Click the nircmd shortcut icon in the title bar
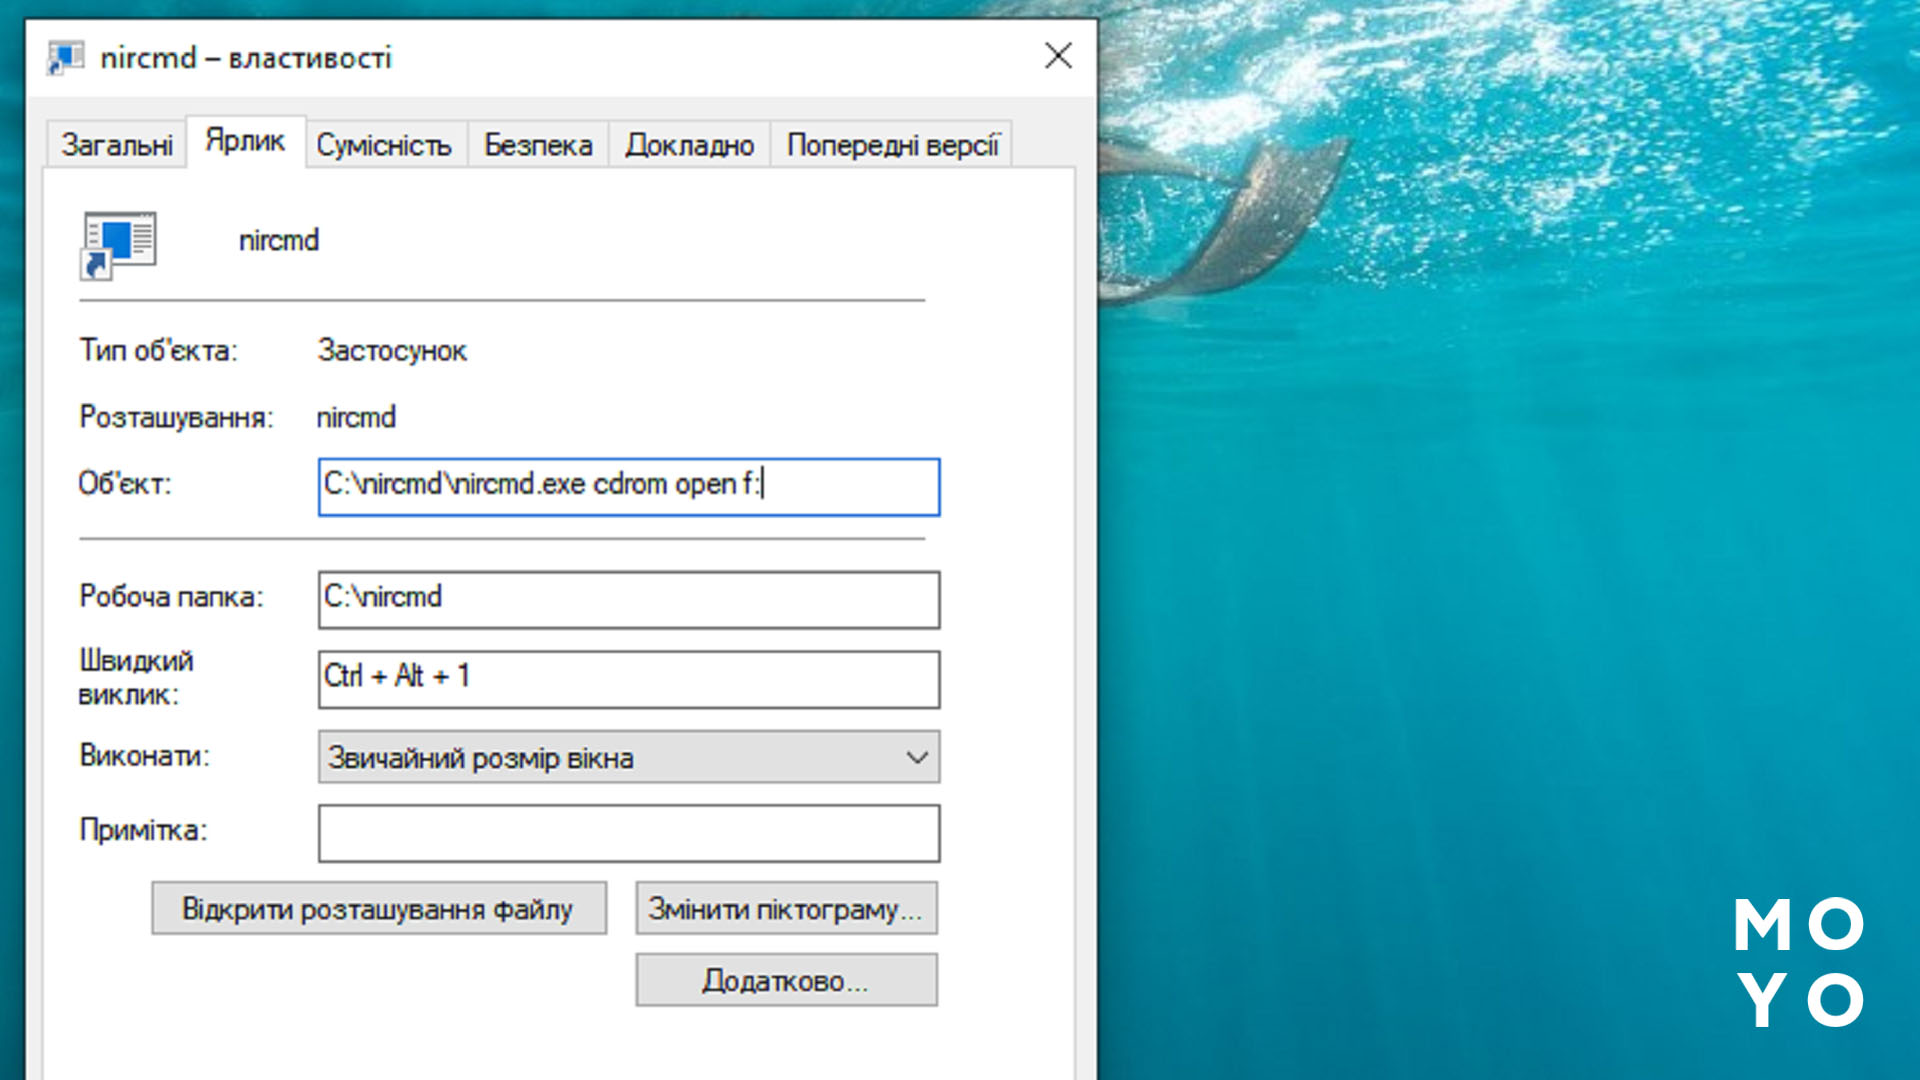Viewport: 1920px width, 1080px height. point(66,58)
